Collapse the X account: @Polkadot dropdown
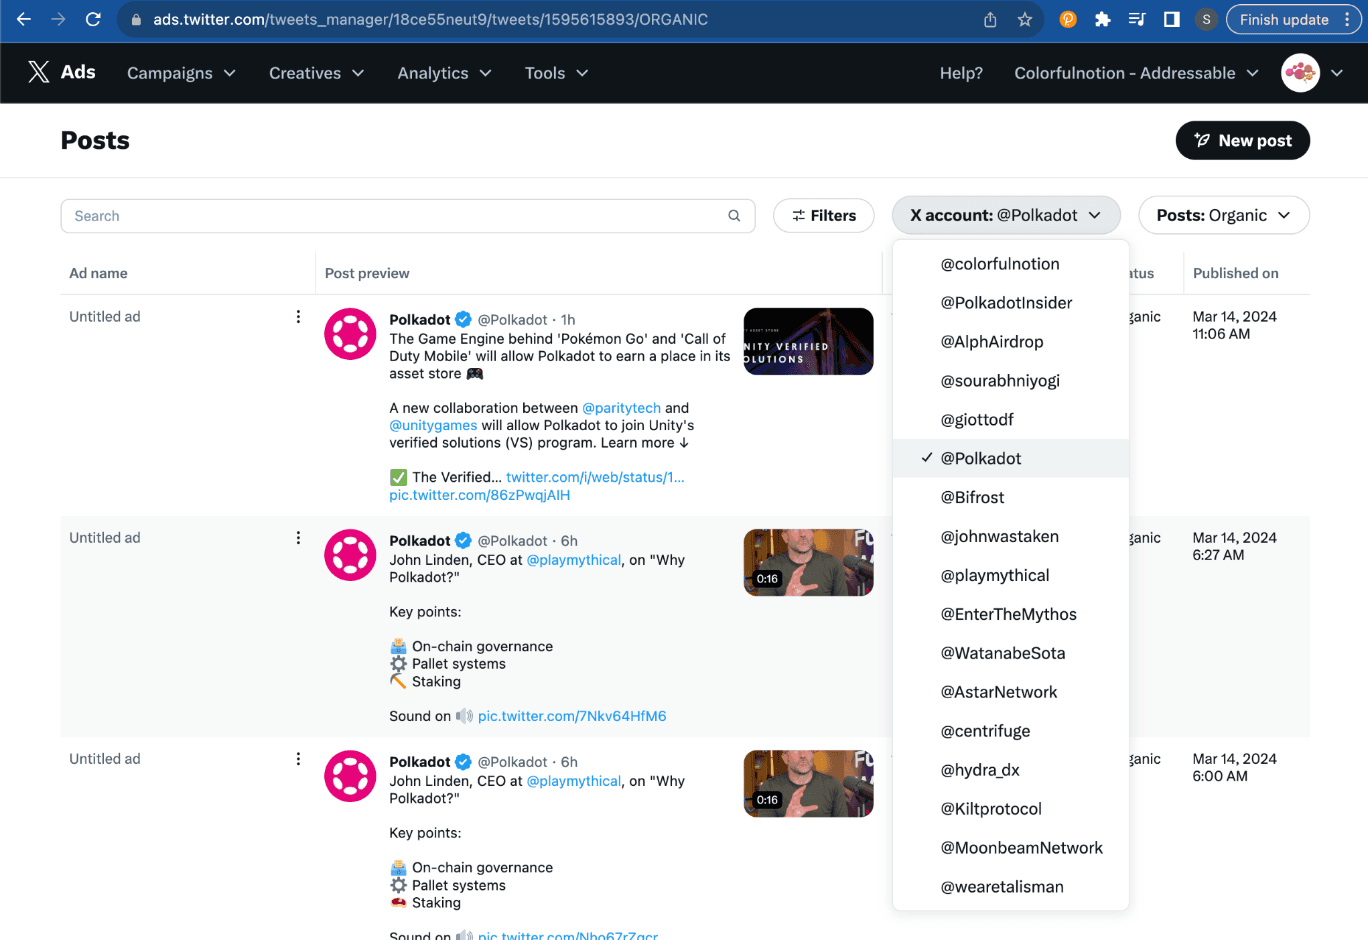Image resolution: width=1368 pixels, height=940 pixels. tap(1006, 215)
